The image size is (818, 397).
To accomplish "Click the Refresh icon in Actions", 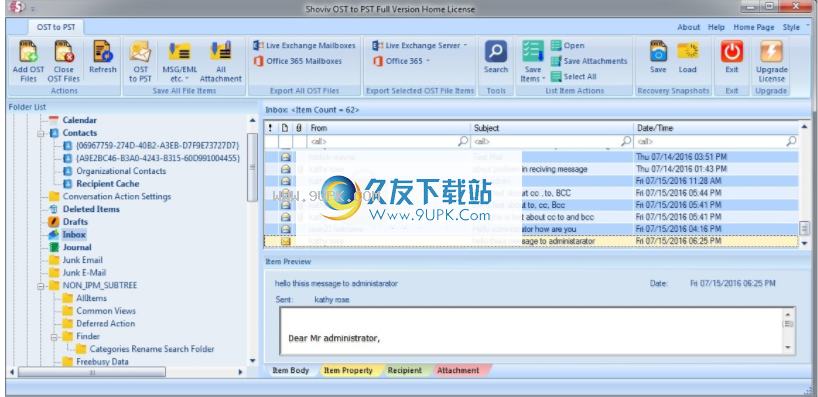I will coord(103,52).
